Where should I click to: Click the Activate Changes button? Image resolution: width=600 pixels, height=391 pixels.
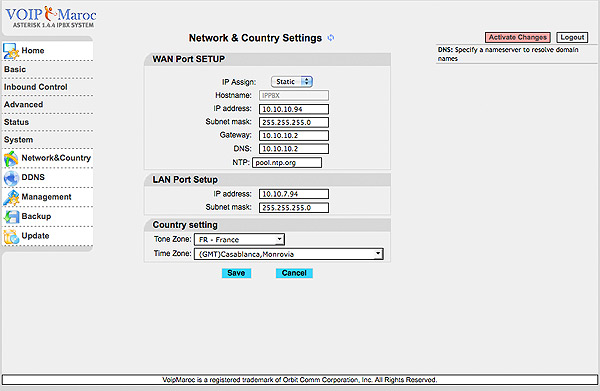[518, 37]
